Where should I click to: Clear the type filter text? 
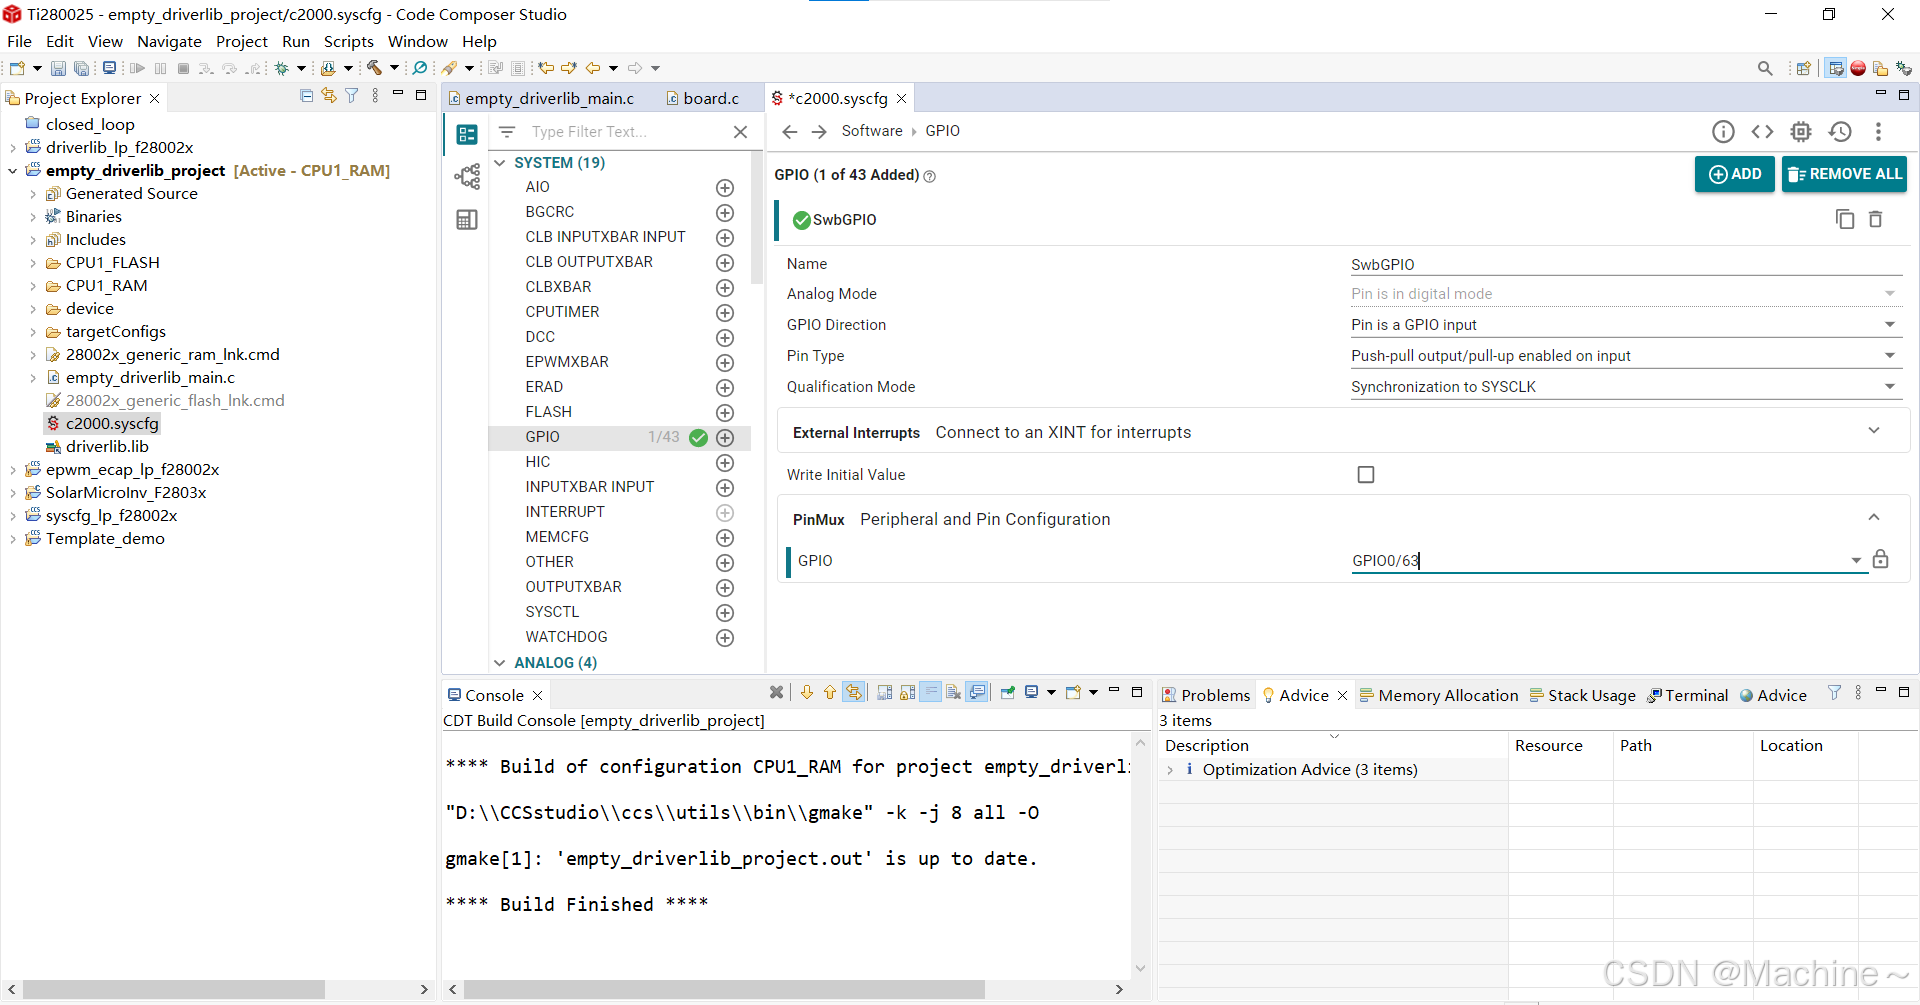(740, 132)
